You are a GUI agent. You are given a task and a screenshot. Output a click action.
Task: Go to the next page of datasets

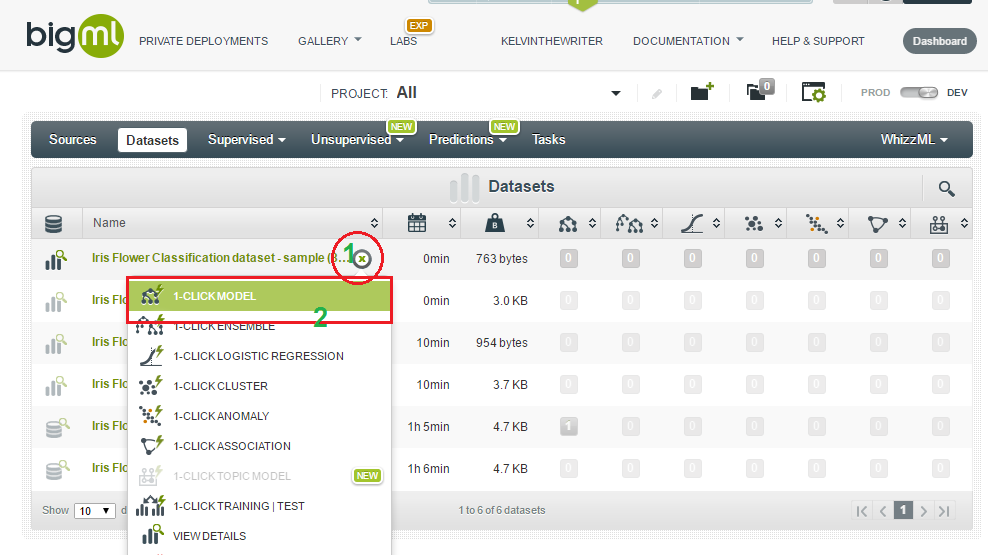[x=924, y=511]
